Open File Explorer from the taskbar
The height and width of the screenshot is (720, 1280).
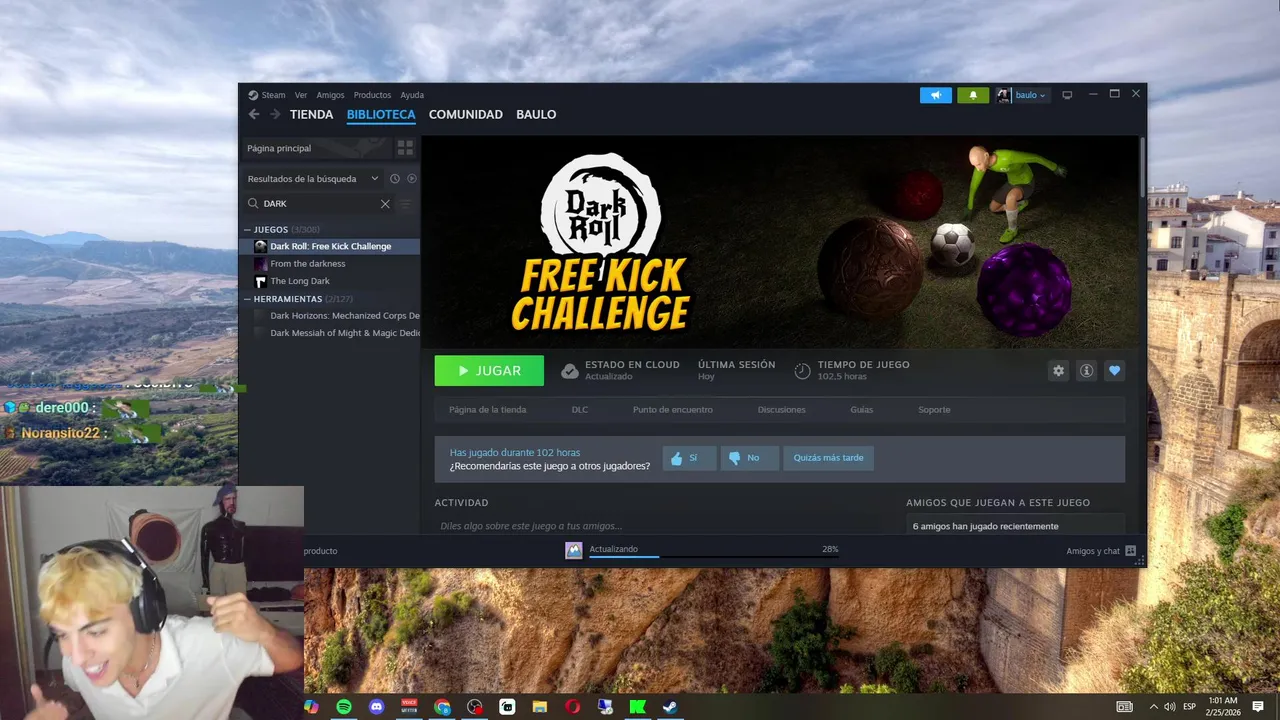coord(540,706)
